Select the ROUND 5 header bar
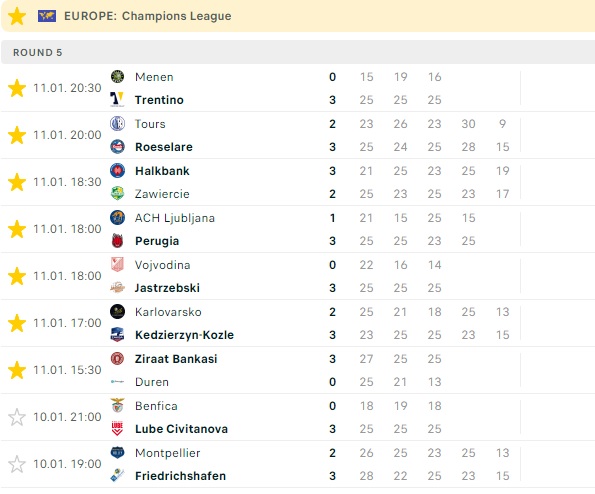 pos(298,52)
